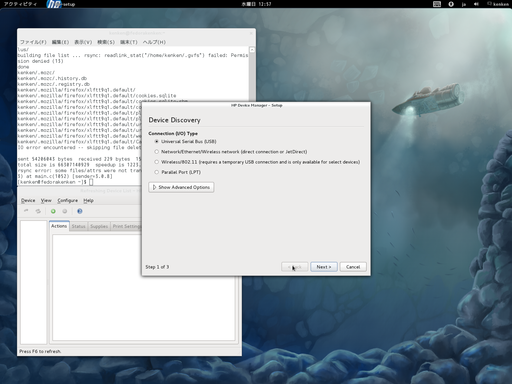The height and width of the screenshot is (384, 512).
Task: Open the Device menu in HP Device Manager
Action: tap(28, 200)
